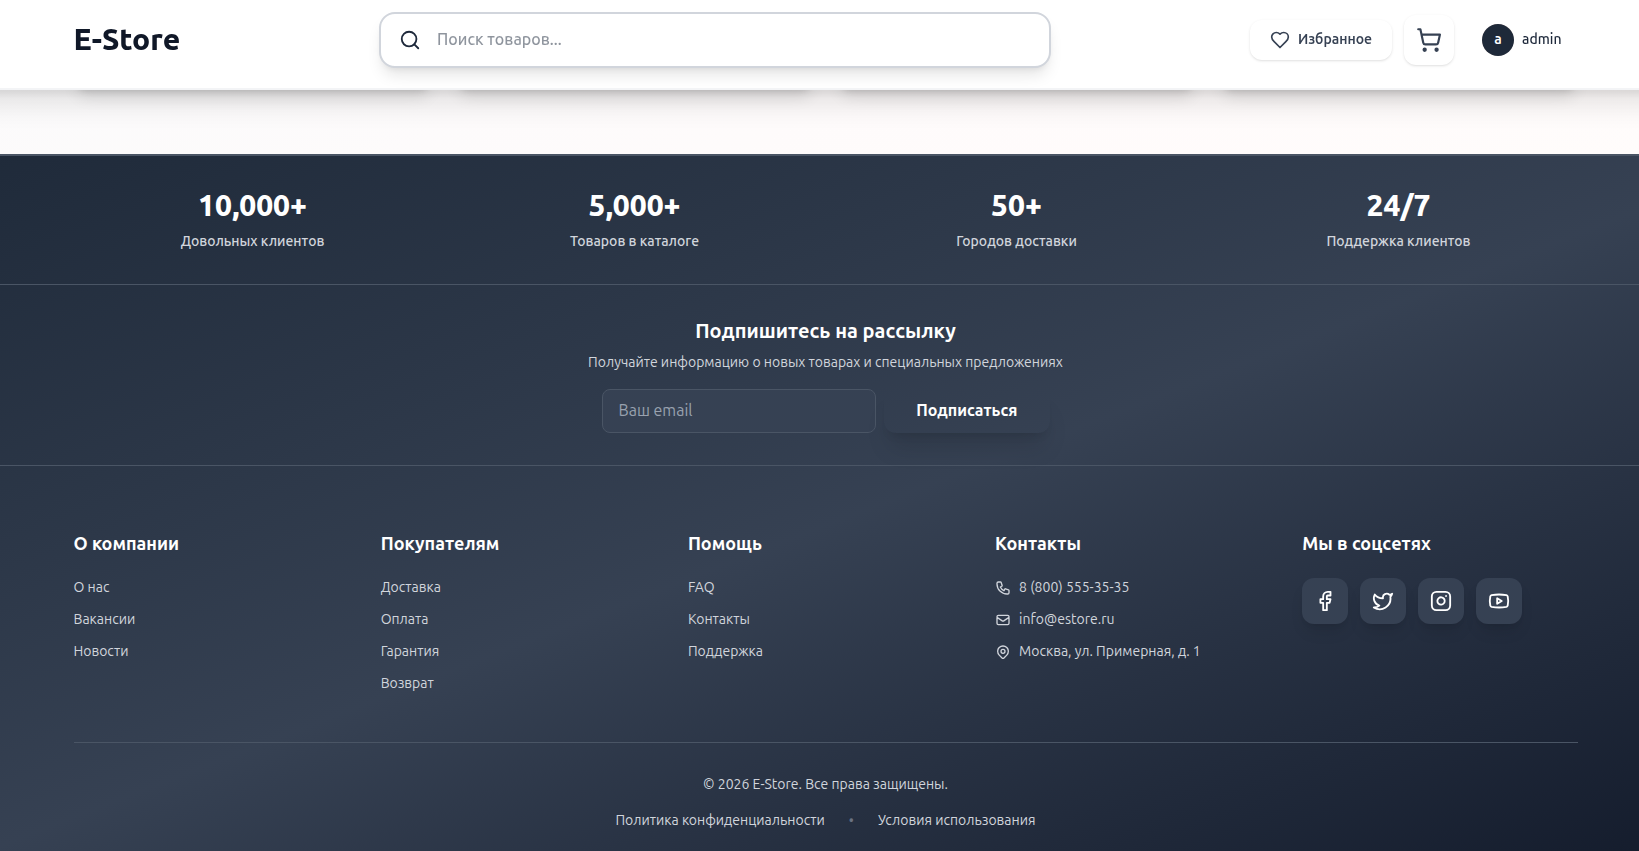Open the Гарантия link
This screenshot has width=1639, height=851.
(410, 651)
